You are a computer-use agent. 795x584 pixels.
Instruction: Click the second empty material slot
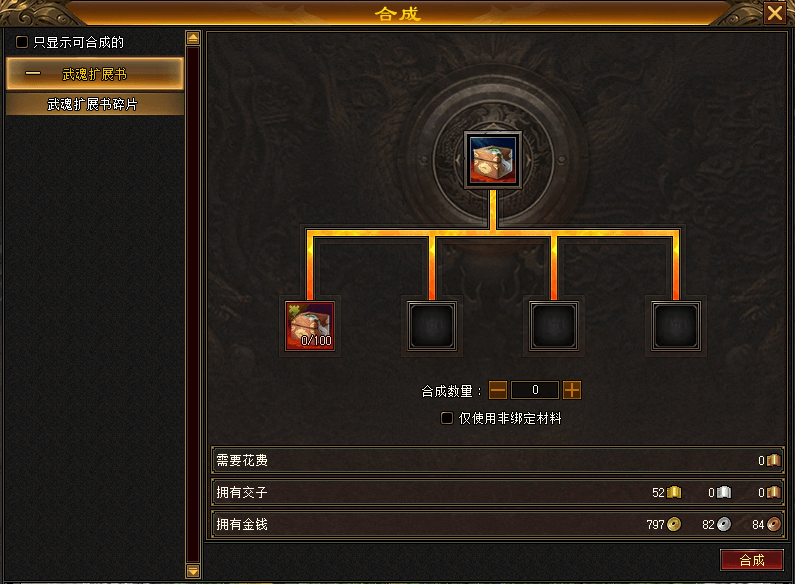point(432,326)
